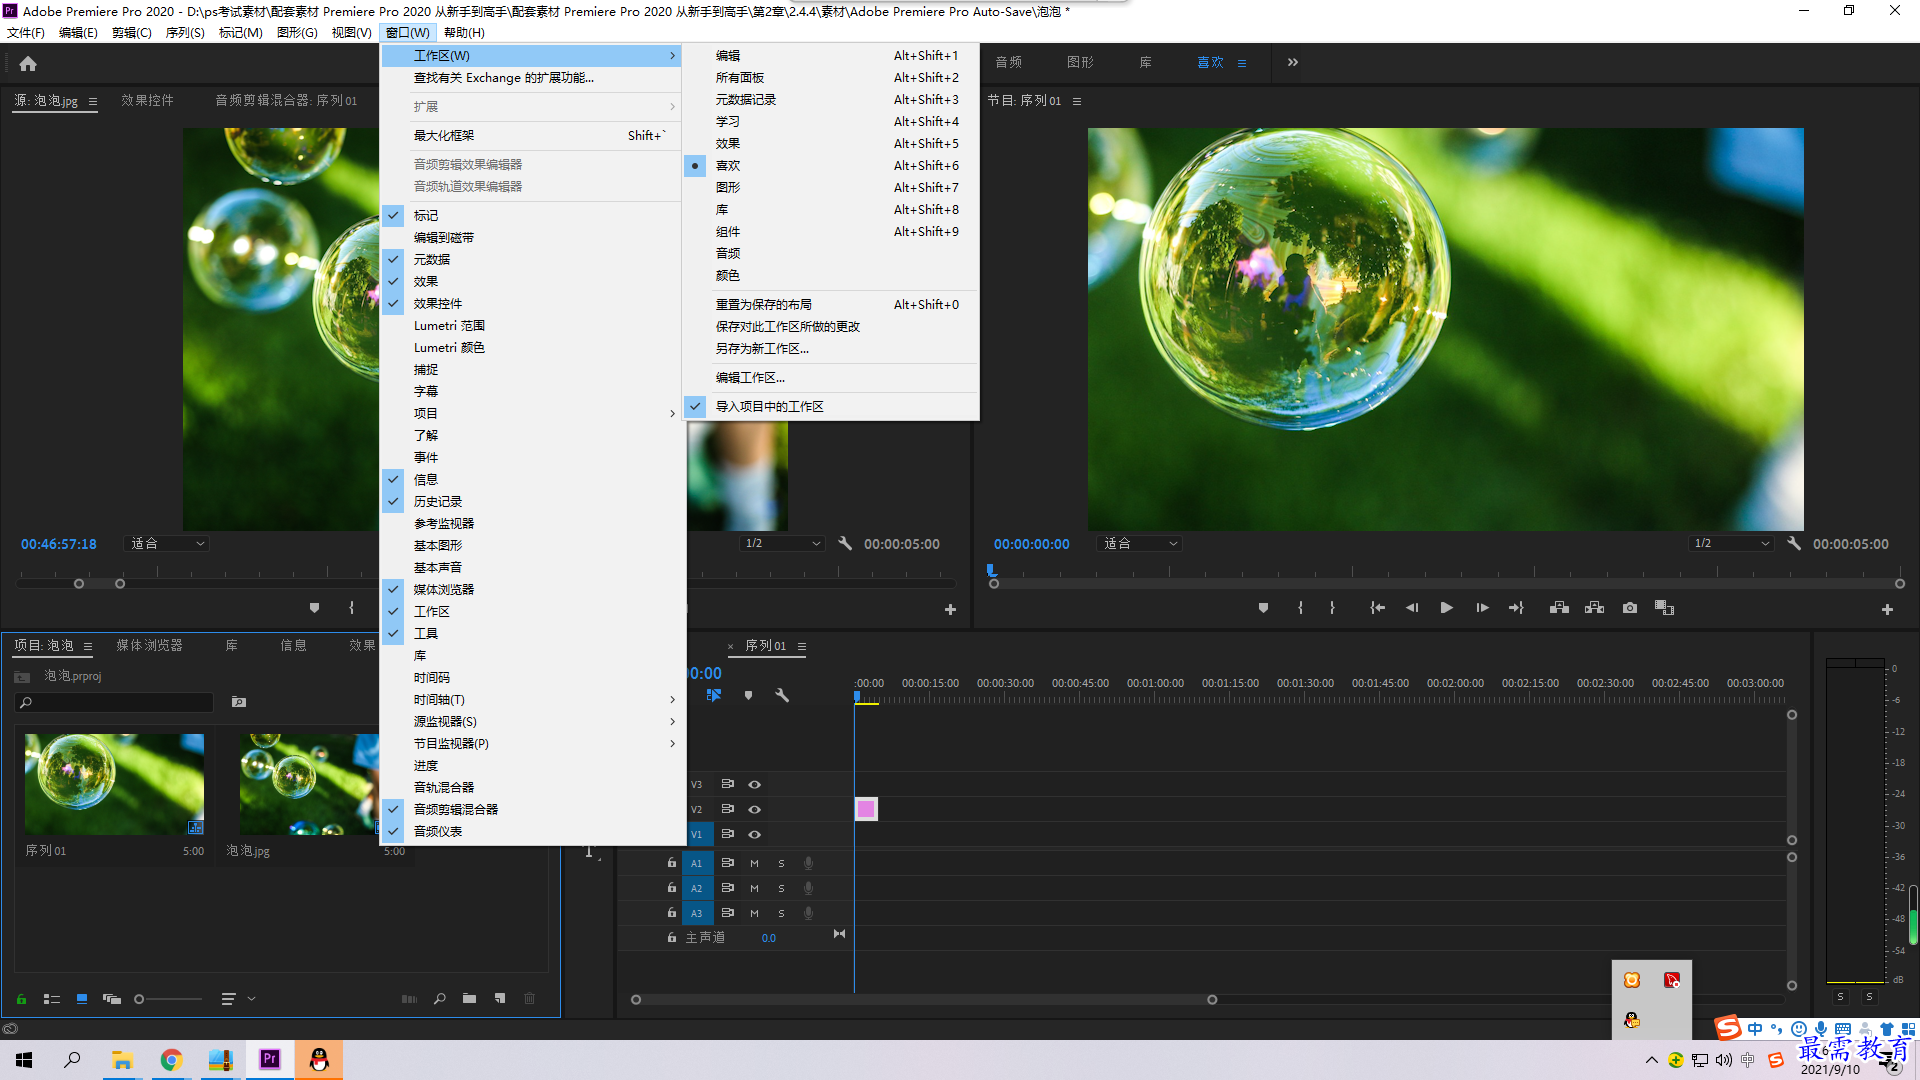Solo audio track A3
The height and width of the screenshot is (1080, 1920).
click(x=781, y=913)
